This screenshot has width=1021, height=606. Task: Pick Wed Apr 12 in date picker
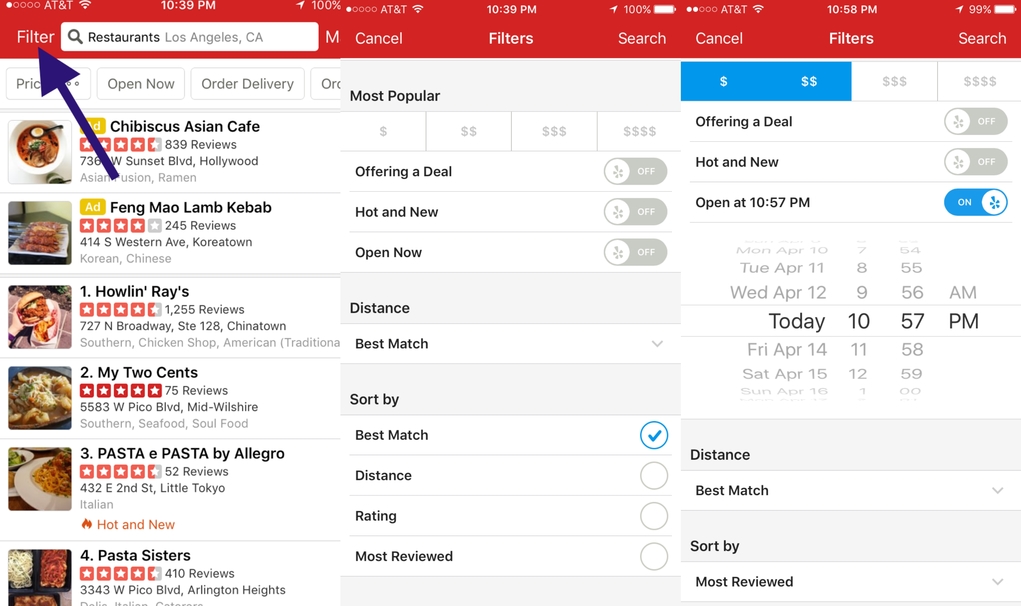(x=778, y=292)
